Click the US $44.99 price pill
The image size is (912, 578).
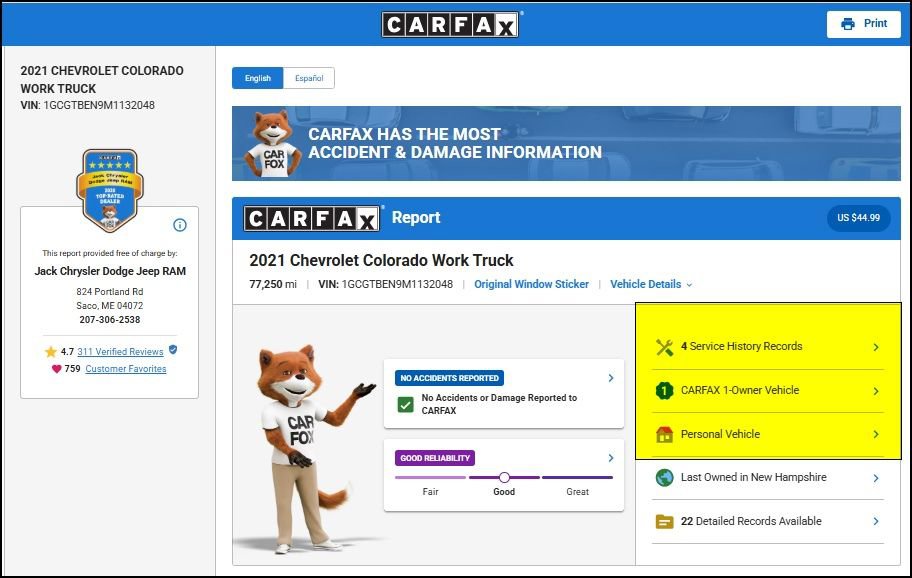(858, 218)
